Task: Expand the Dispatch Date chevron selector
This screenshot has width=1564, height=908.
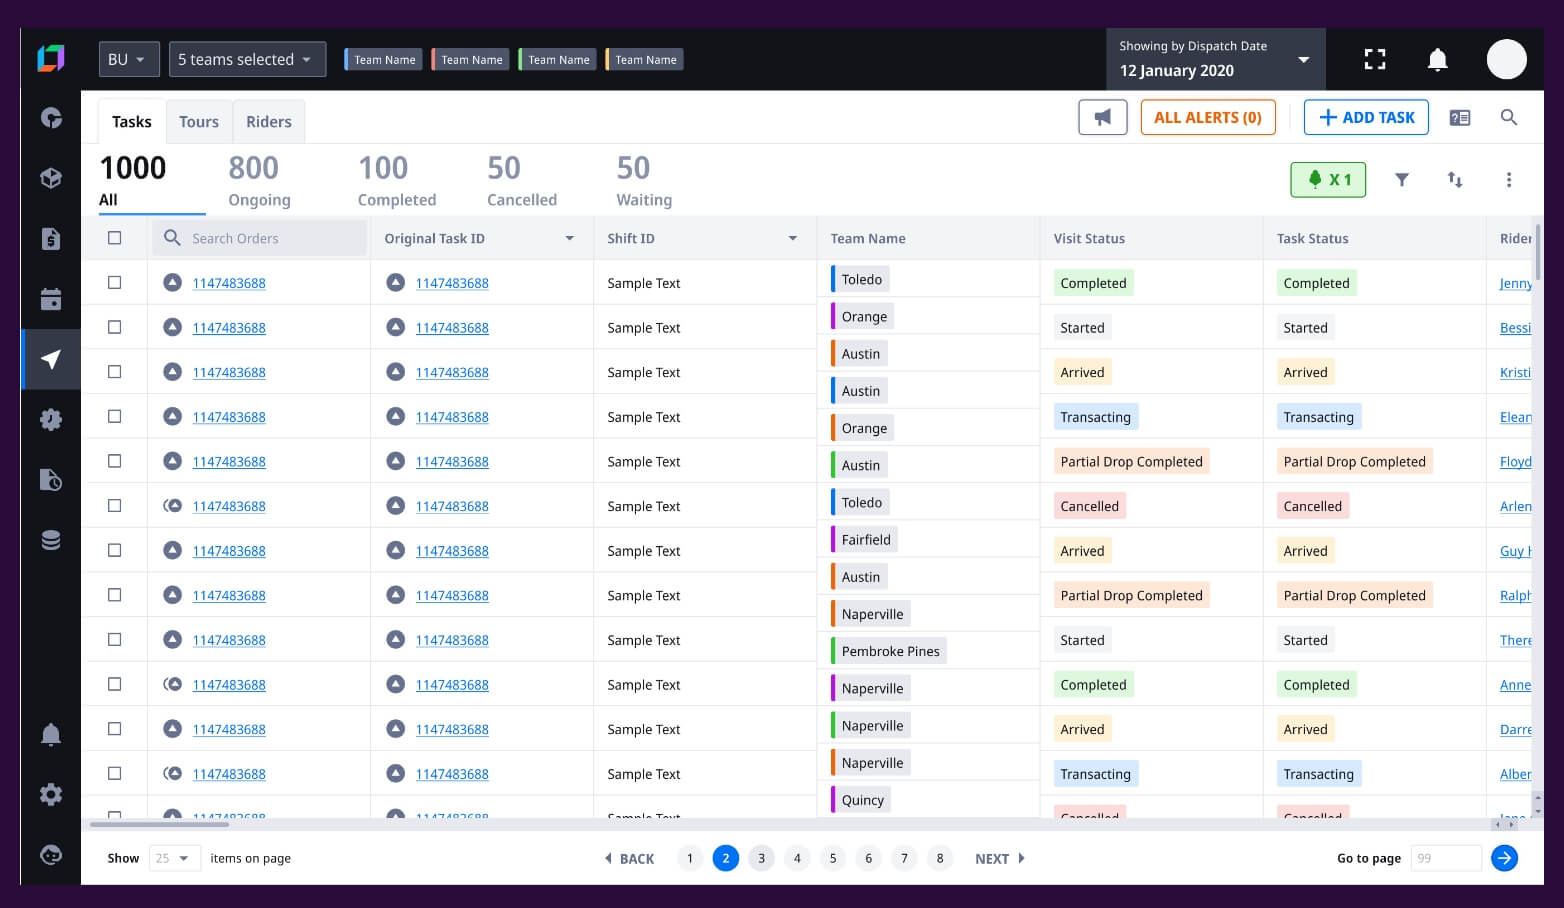Action: tap(1304, 60)
